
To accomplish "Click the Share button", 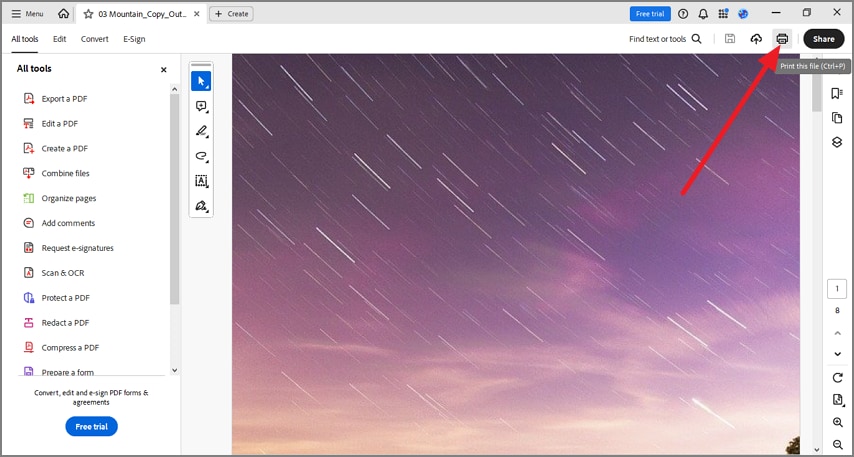I will (x=824, y=39).
